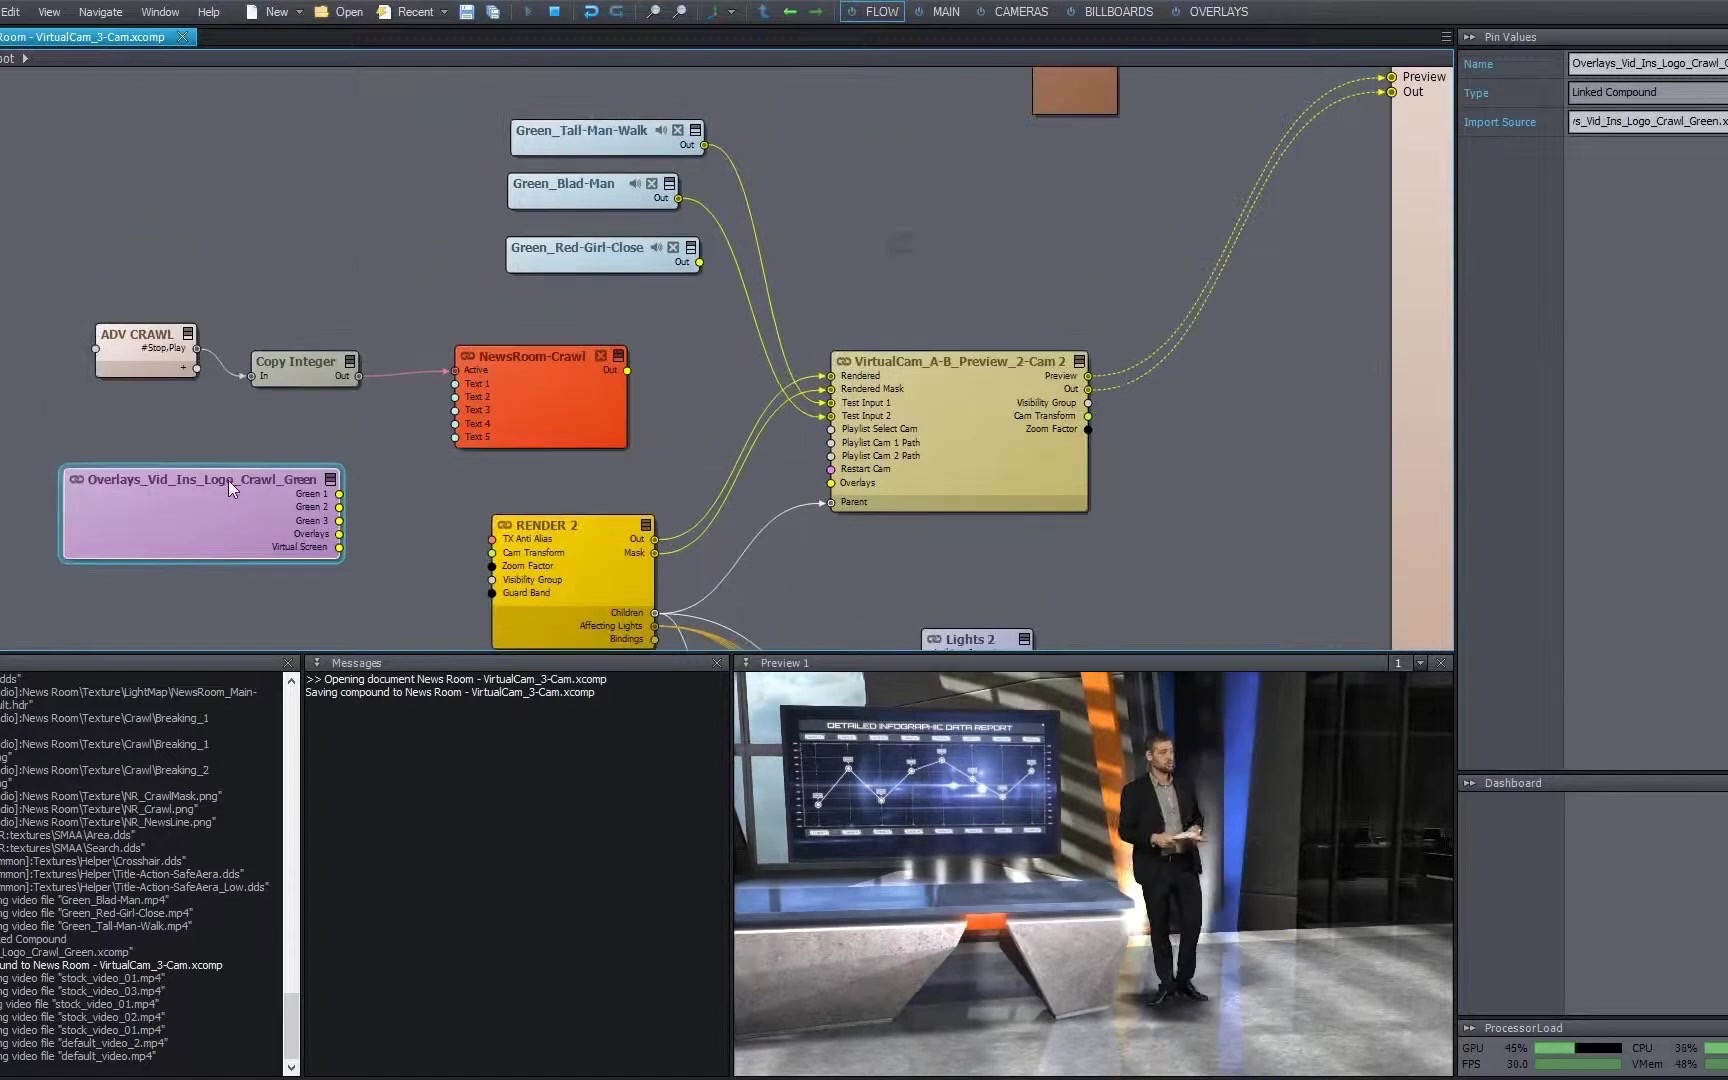
Task: Click the collapse icon on the ADV CRAWL node
Action: coord(188,334)
